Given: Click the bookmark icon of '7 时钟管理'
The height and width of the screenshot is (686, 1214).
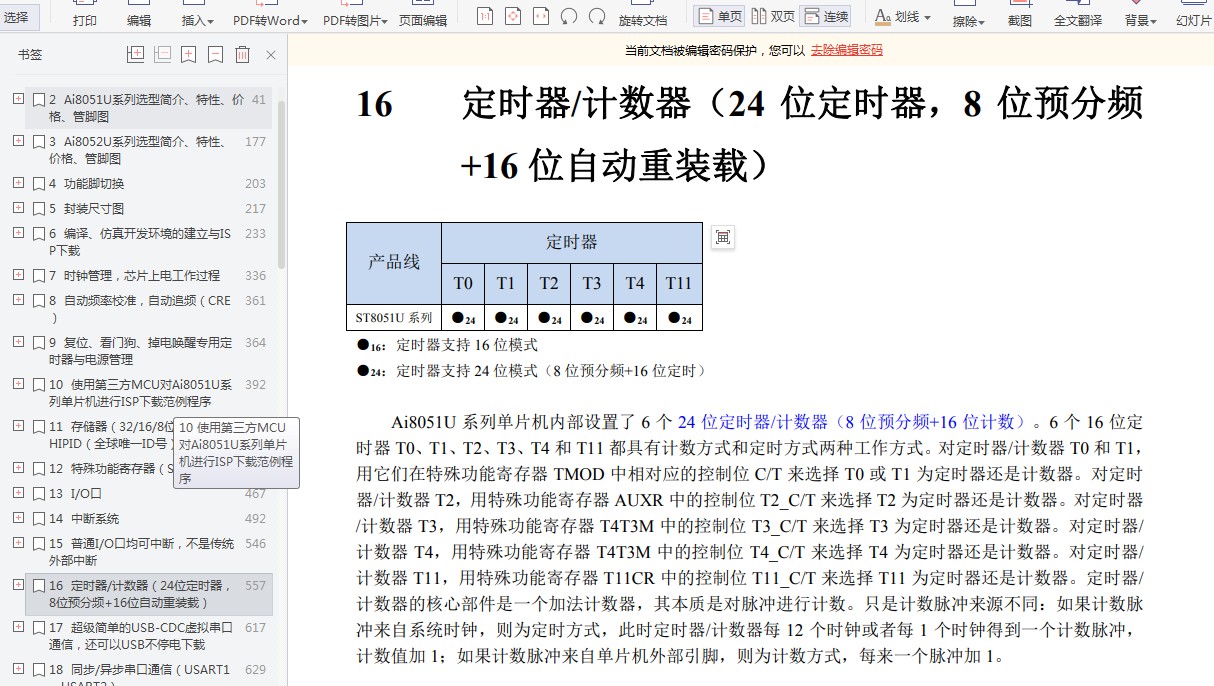Looking at the screenshot, I should (x=39, y=275).
